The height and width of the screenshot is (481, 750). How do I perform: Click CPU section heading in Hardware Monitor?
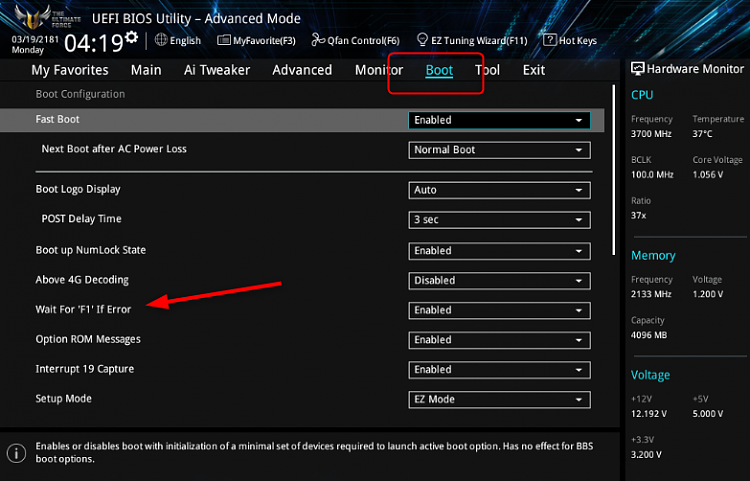[x=642, y=95]
